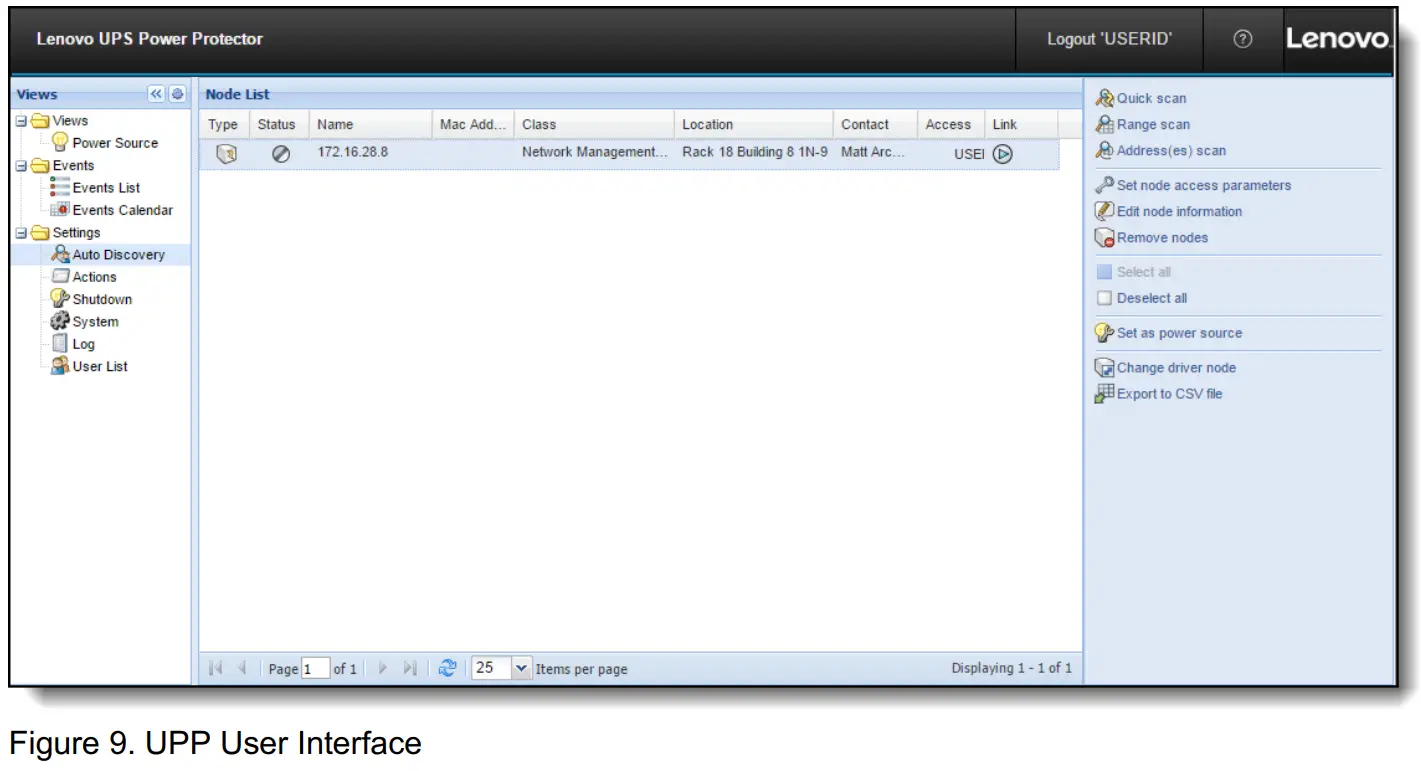Sort the node list by Mac Address column
Image resolution: width=1421 pixels, height=771 pixels.
[472, 124]
